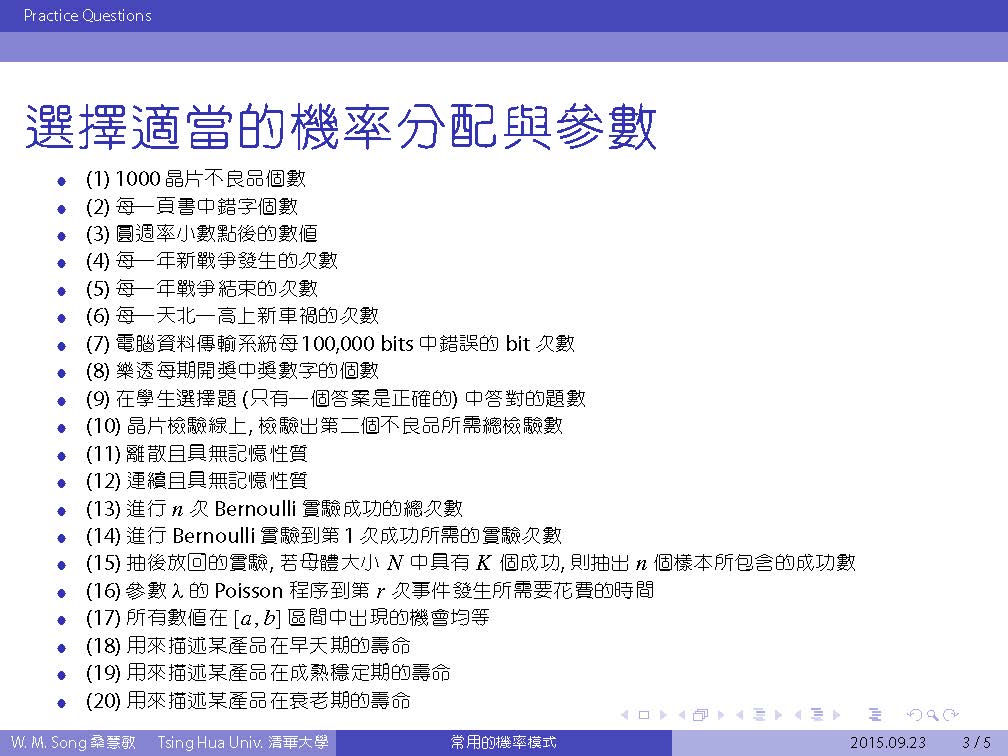Click the presentation outline icon near search
Viewport: 1008px width, 756px height.
[x=875, y=715]
